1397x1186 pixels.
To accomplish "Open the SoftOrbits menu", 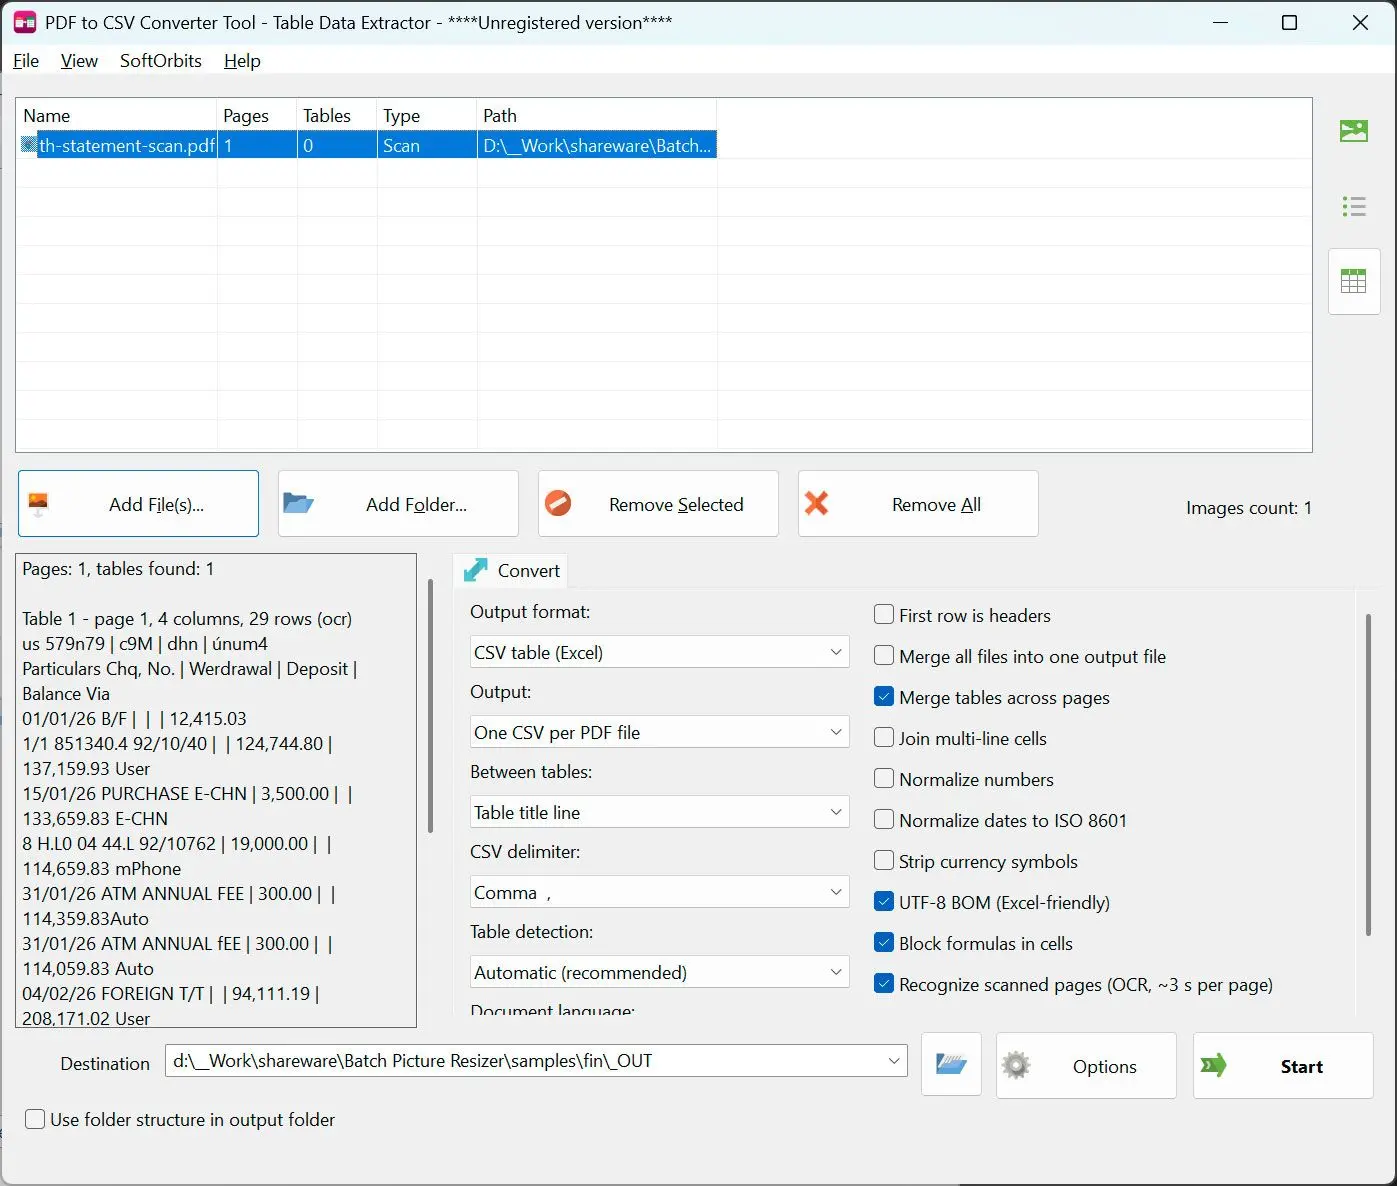I will (161, 60).
